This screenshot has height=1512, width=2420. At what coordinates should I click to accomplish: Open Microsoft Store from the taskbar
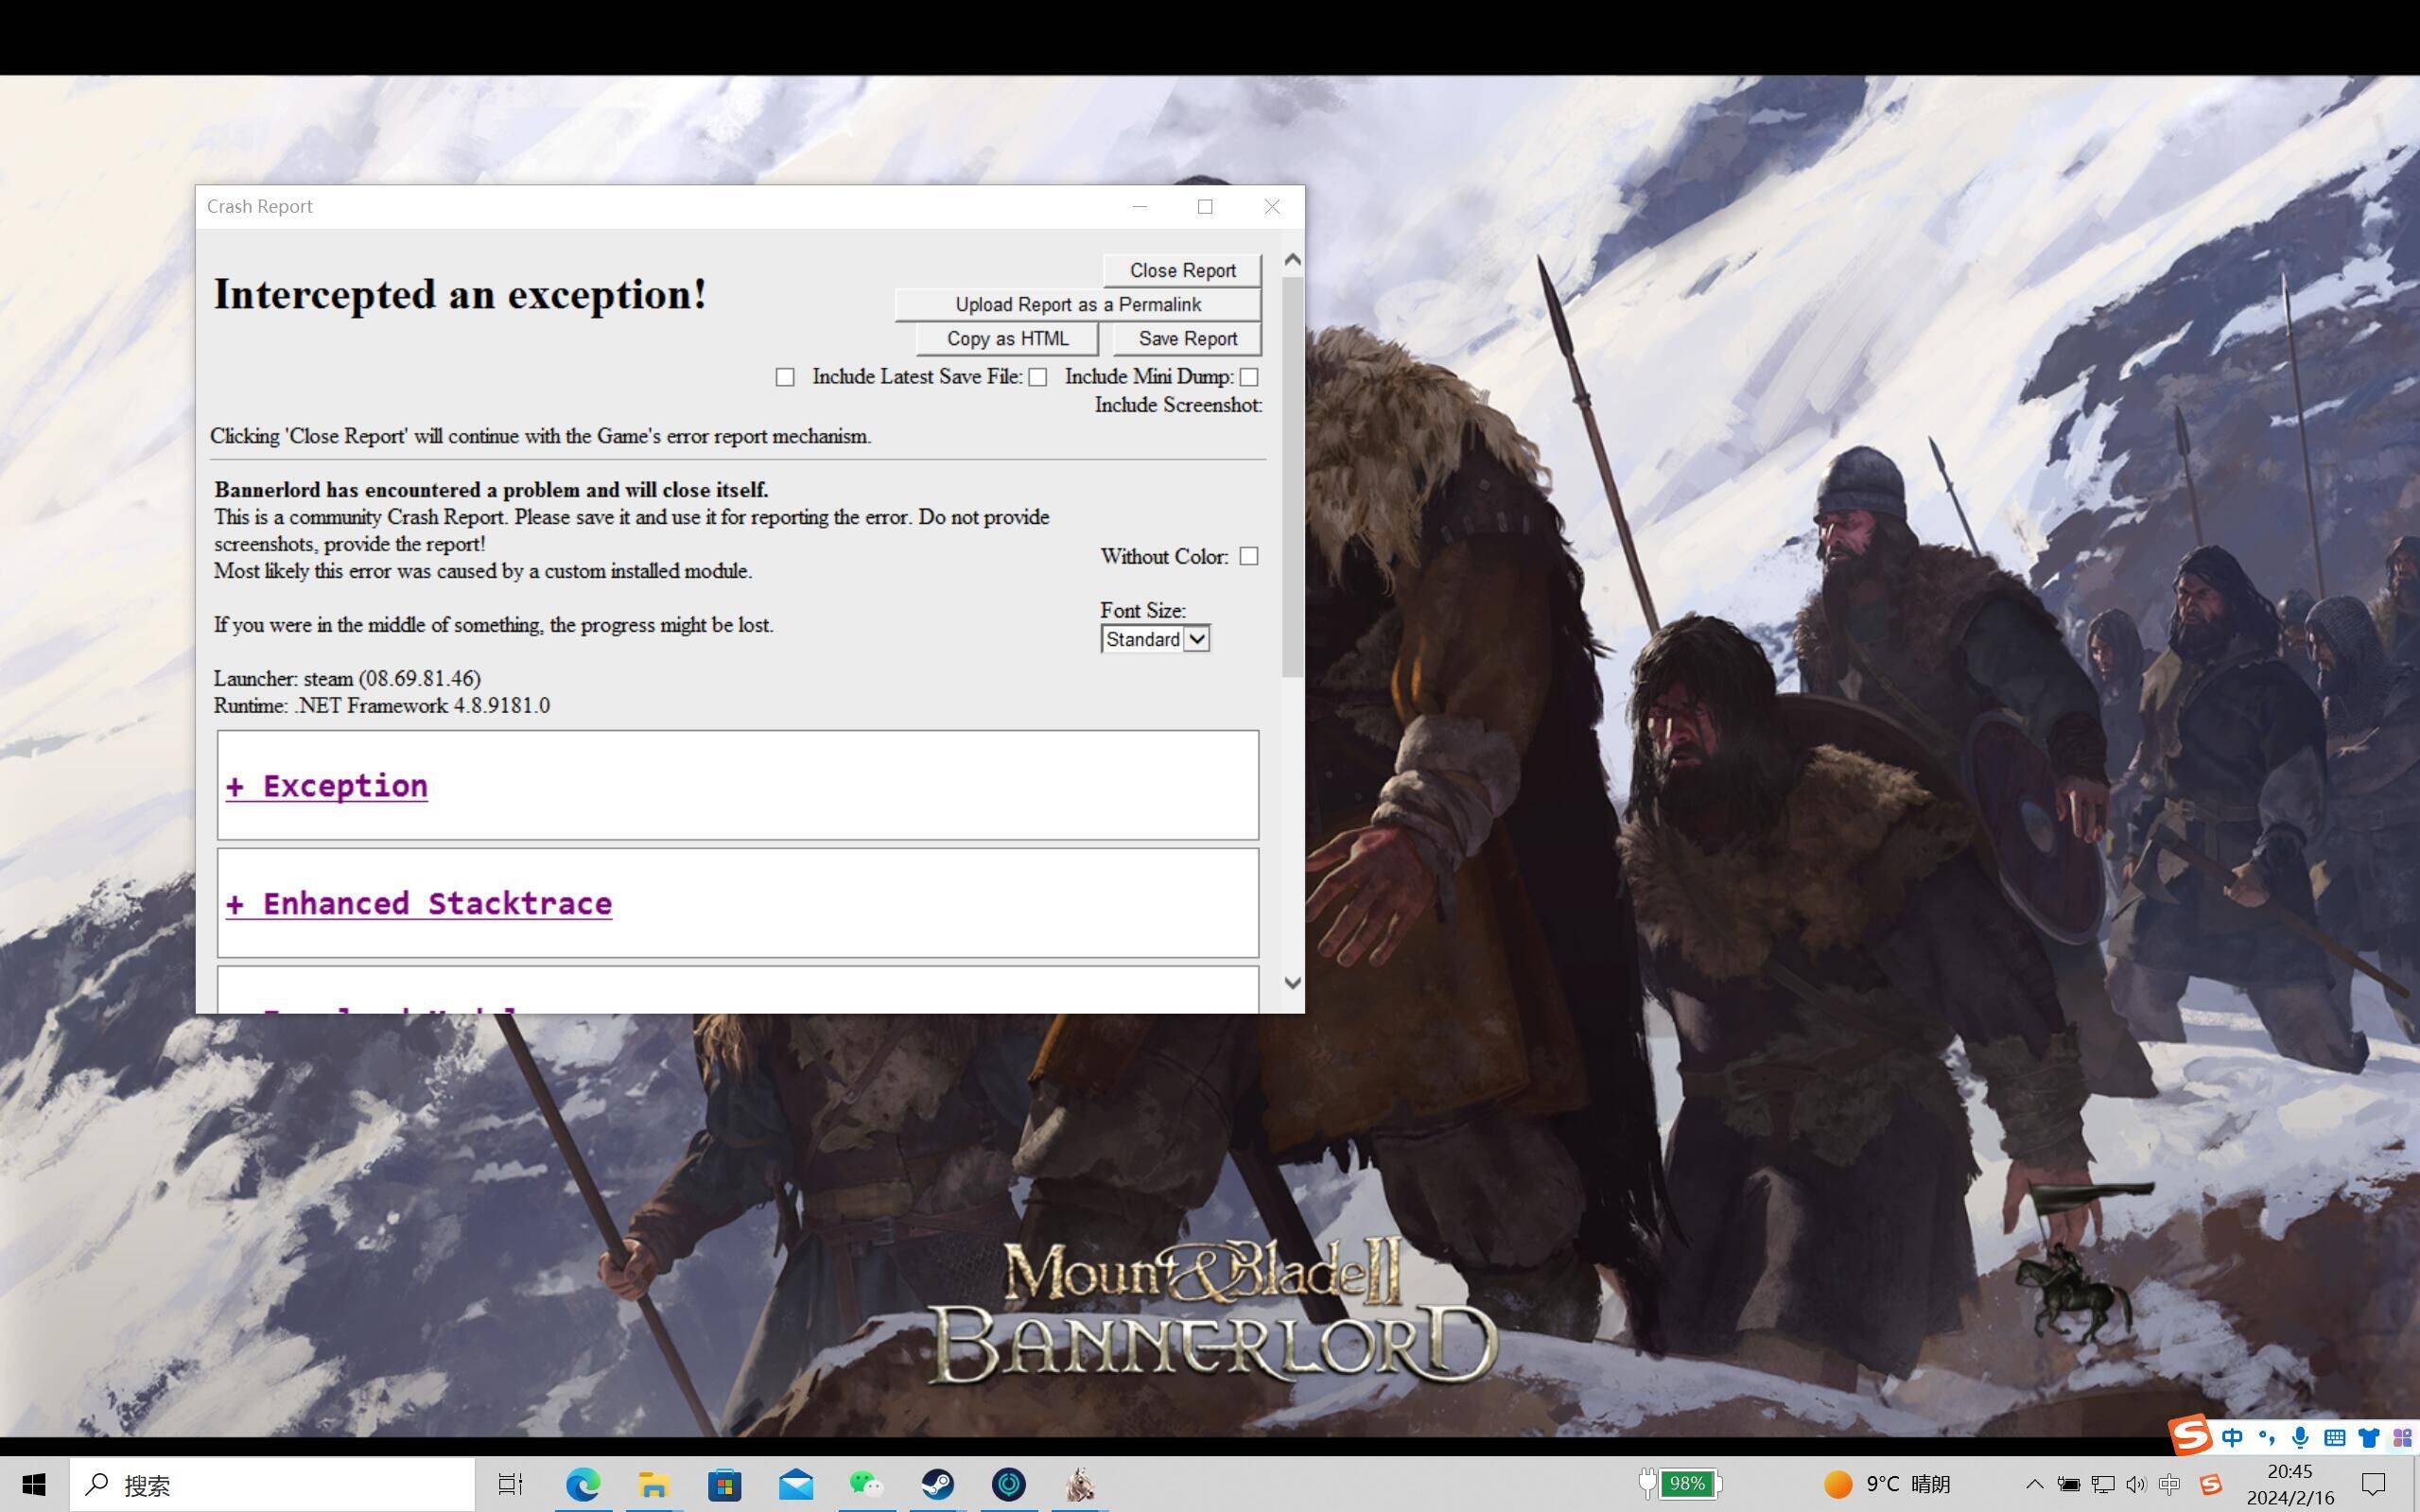pos(724,1484)
